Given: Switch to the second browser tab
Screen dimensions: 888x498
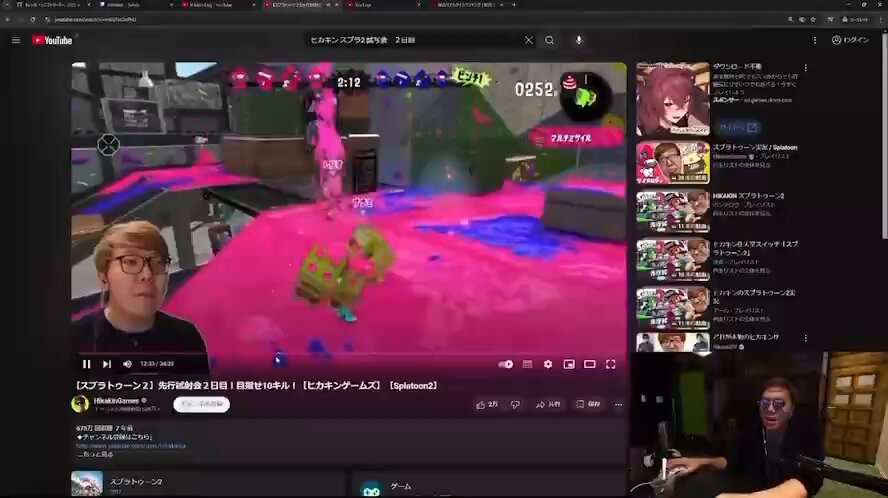Looking at the screenshot, I should (x=136, y=5).
